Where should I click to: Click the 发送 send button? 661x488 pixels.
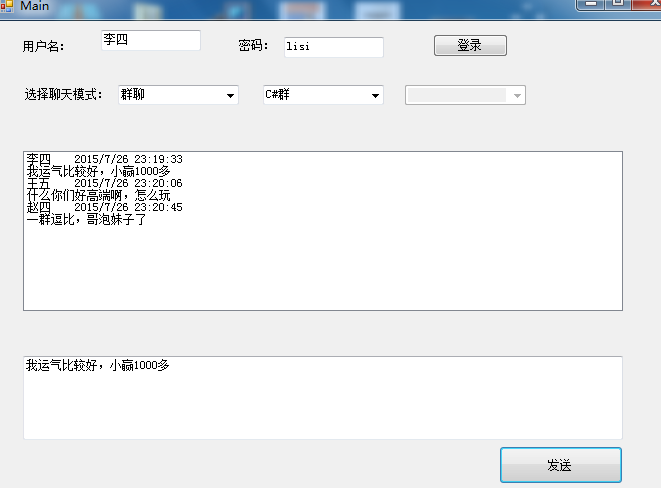[x=561, y=465]
